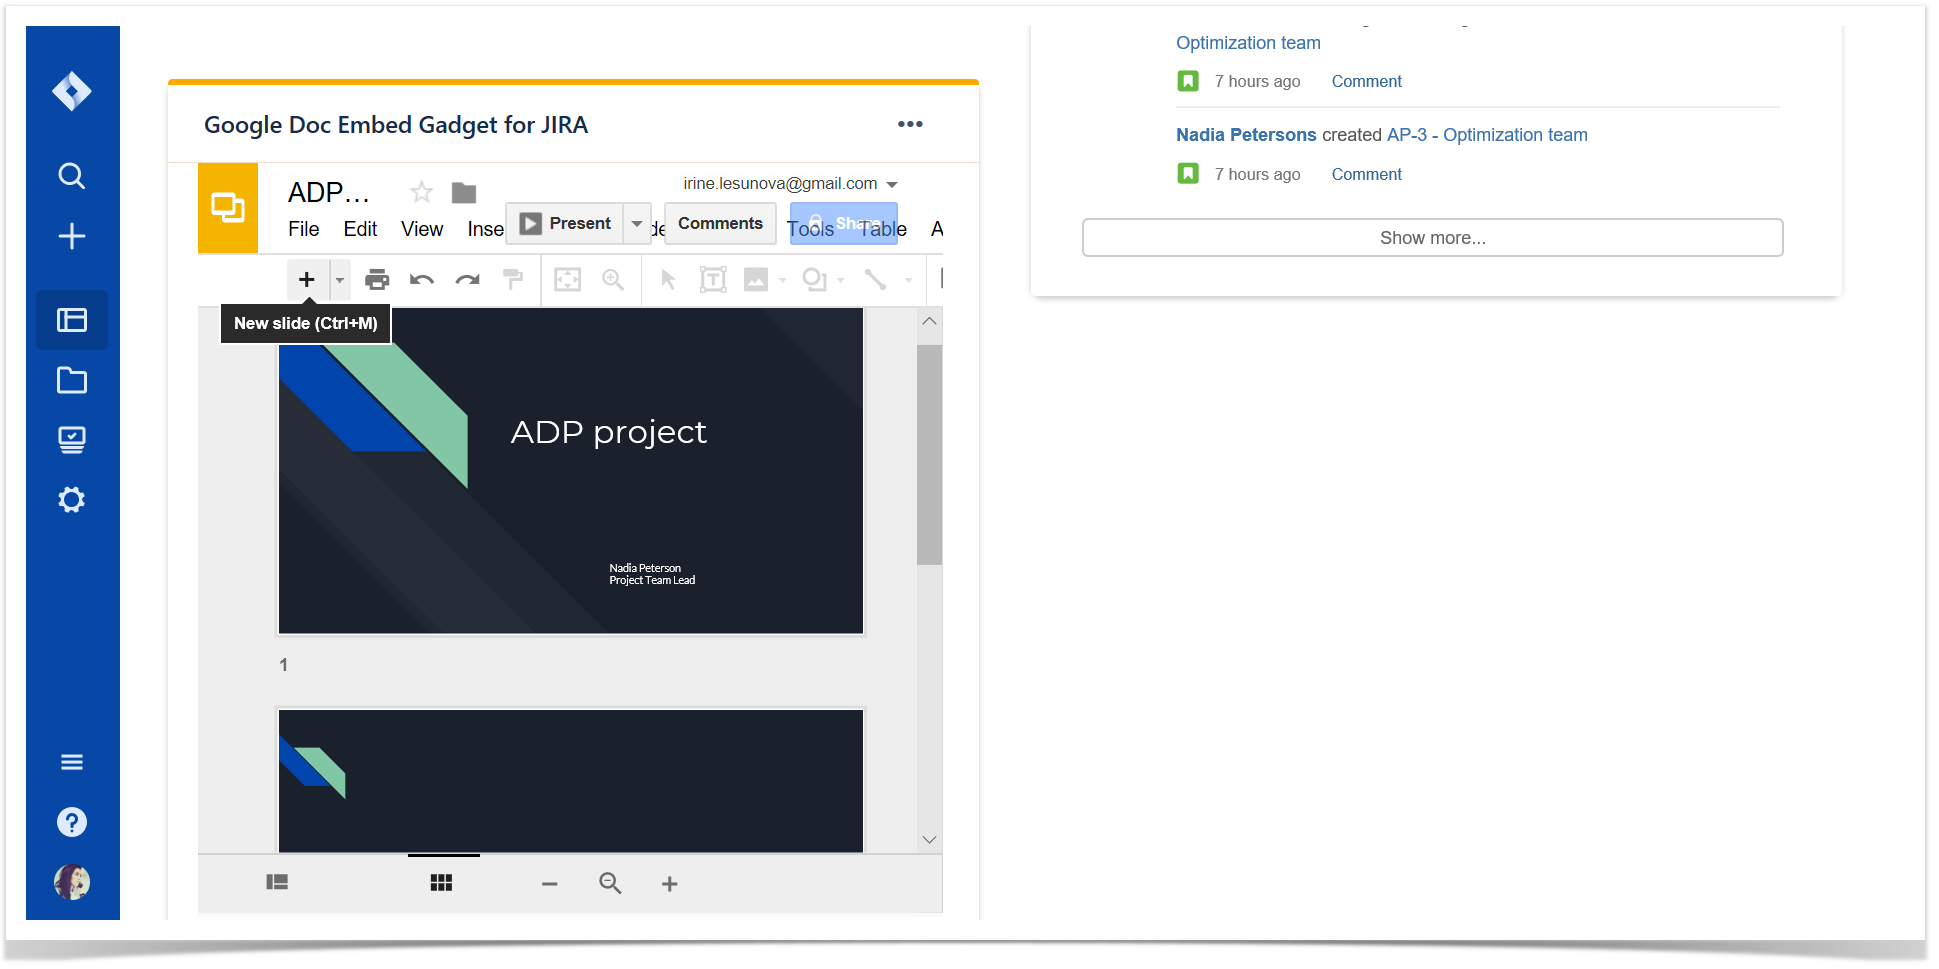Insert a text box

[713, 280]
